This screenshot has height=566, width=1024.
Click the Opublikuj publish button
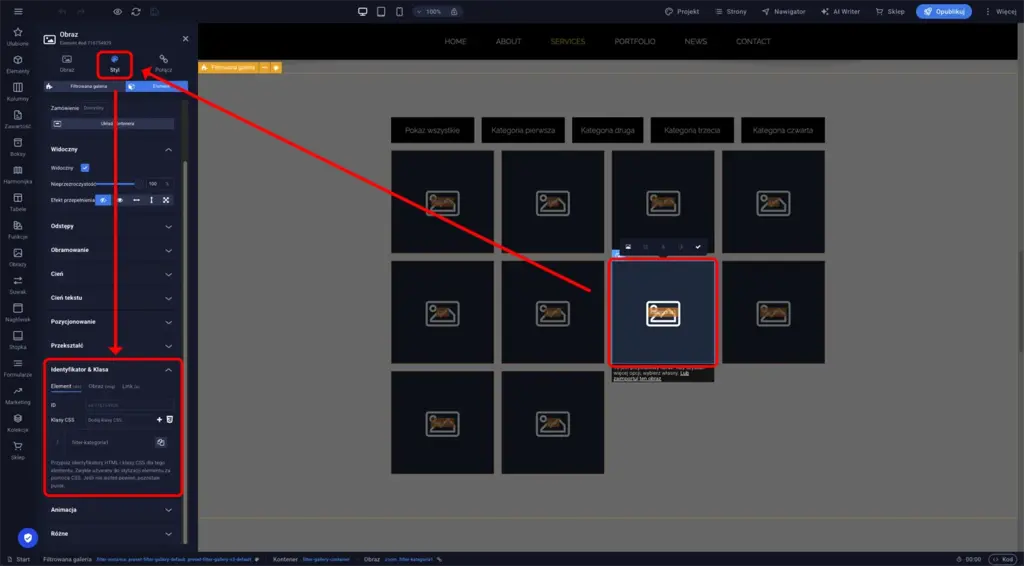(944, 12)
